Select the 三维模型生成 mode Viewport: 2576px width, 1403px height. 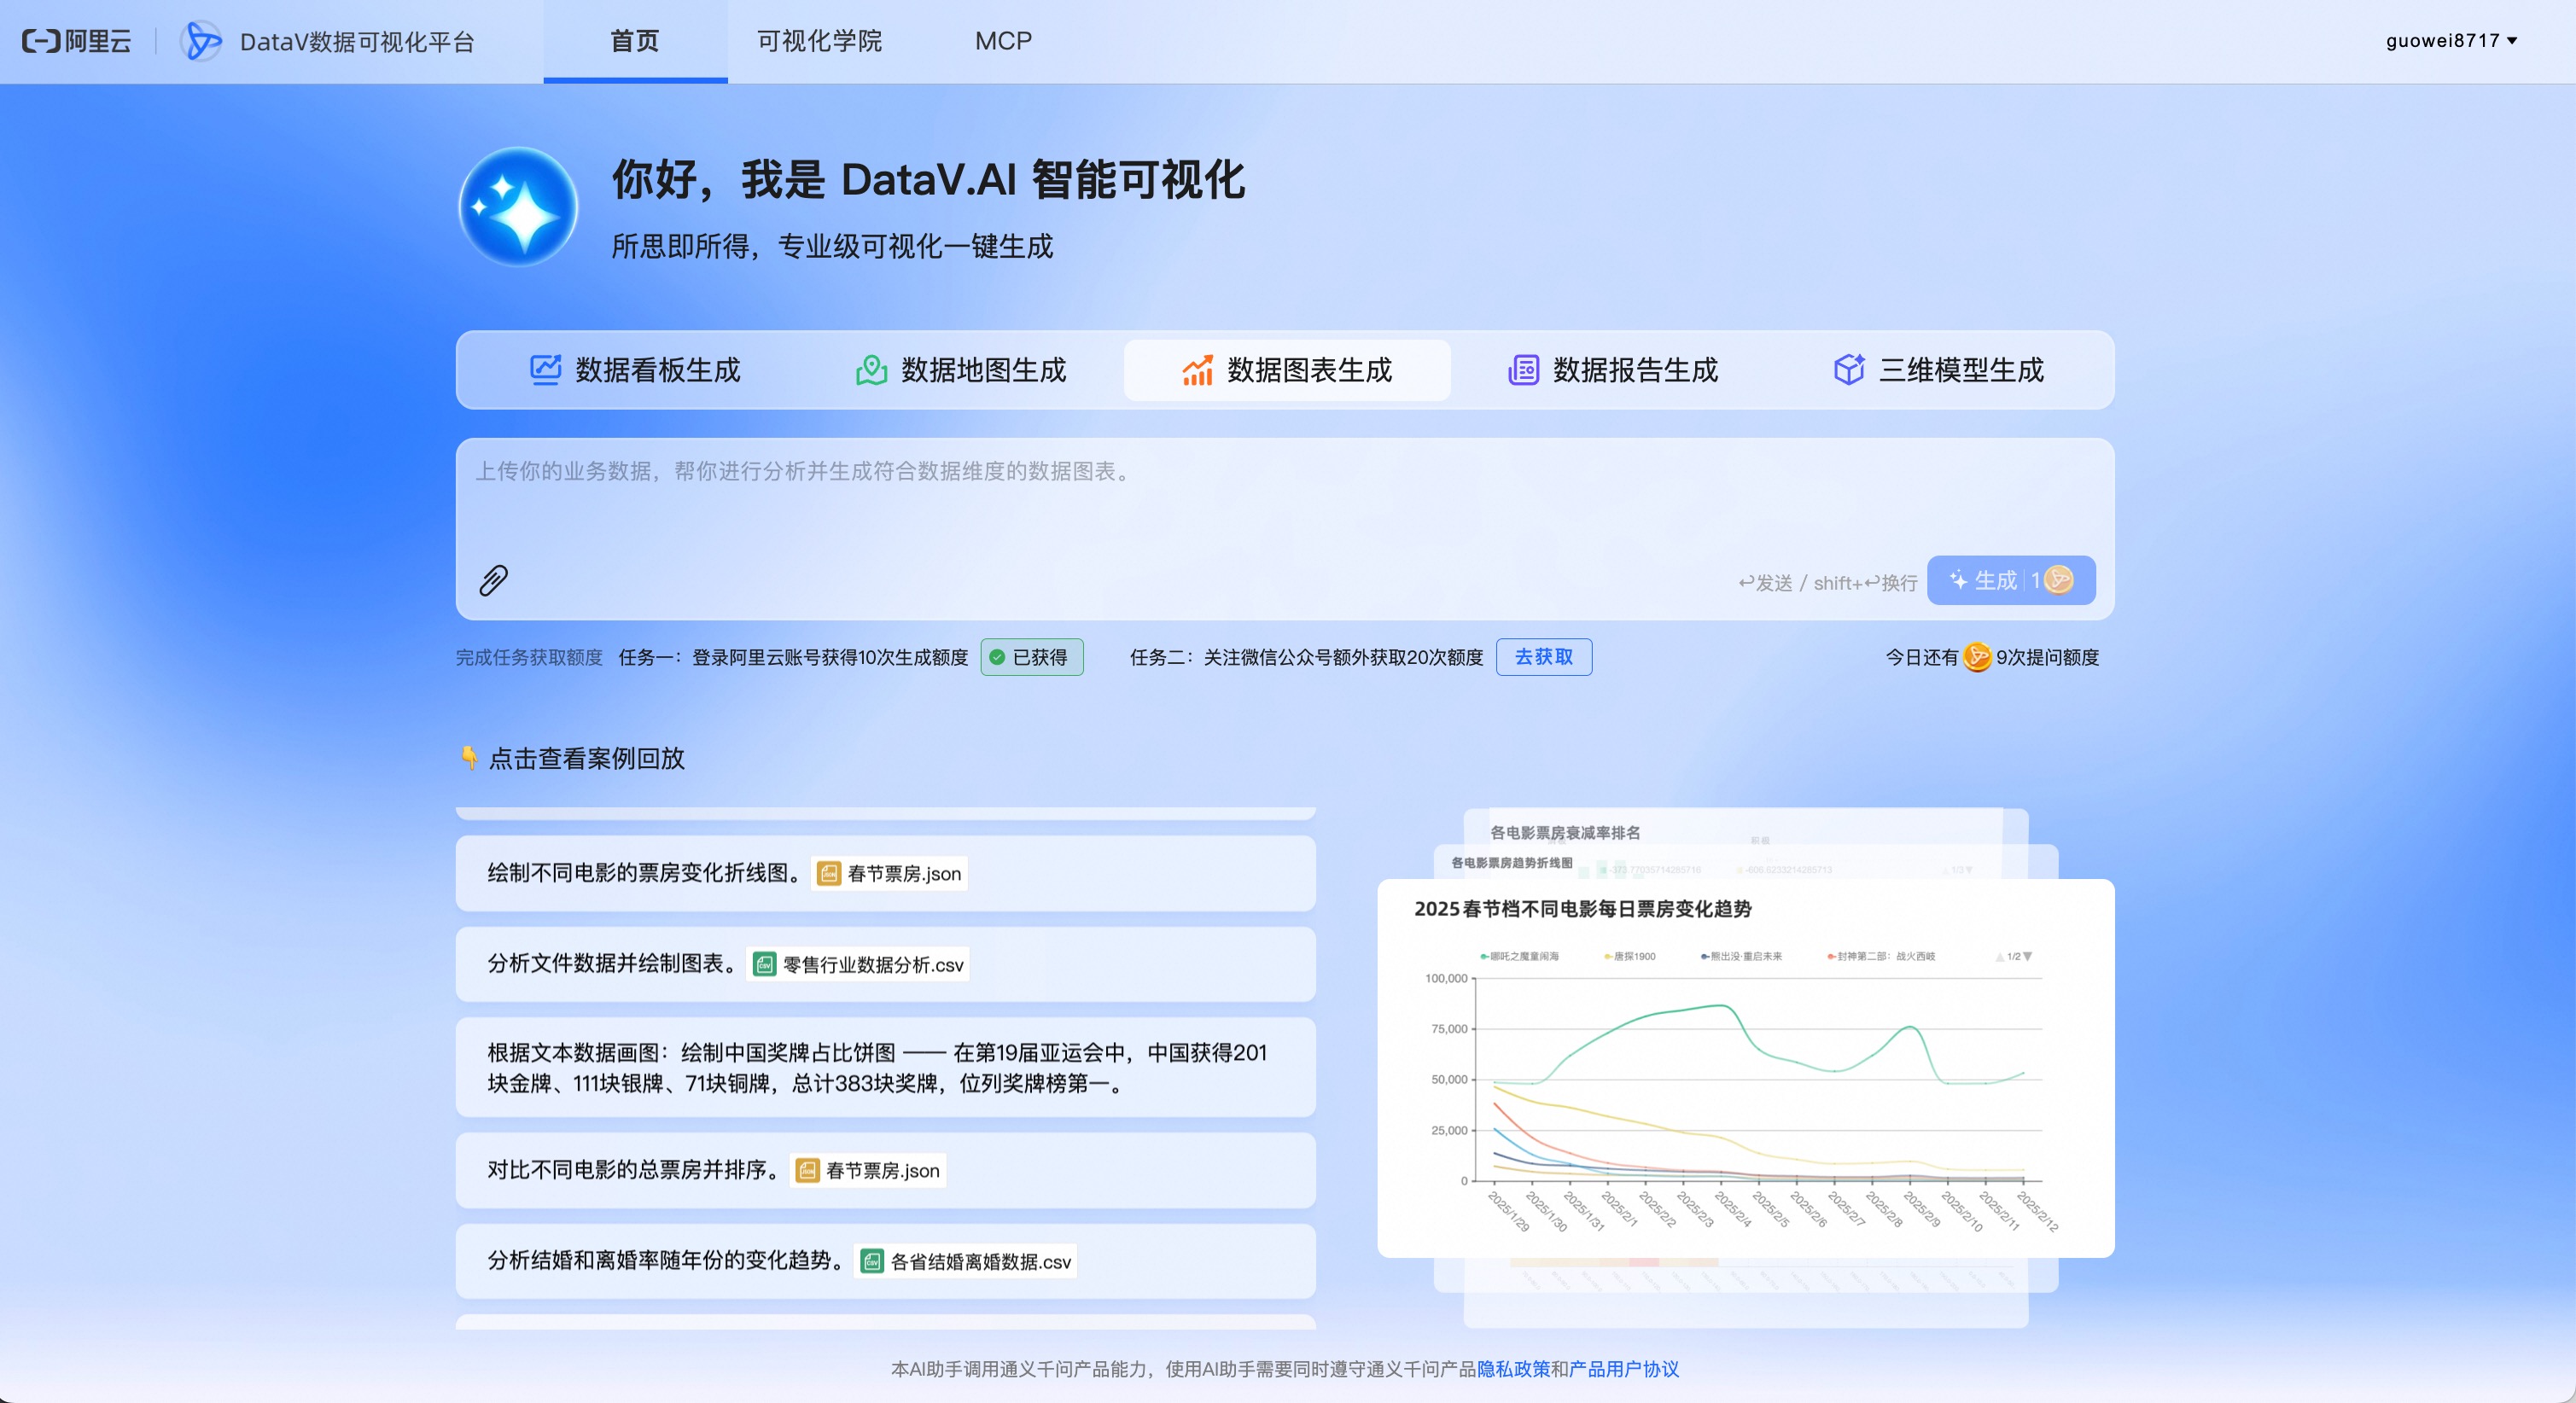pos(1939,370)
